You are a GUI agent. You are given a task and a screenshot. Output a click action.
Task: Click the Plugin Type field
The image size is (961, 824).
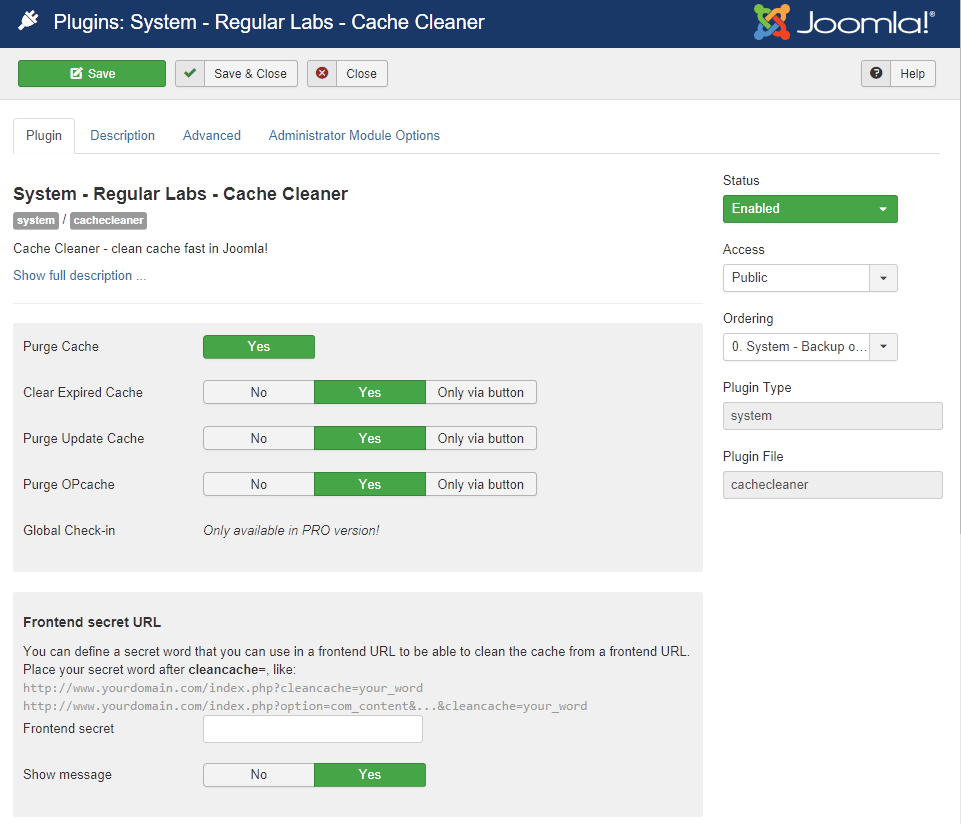pos(832,416)
